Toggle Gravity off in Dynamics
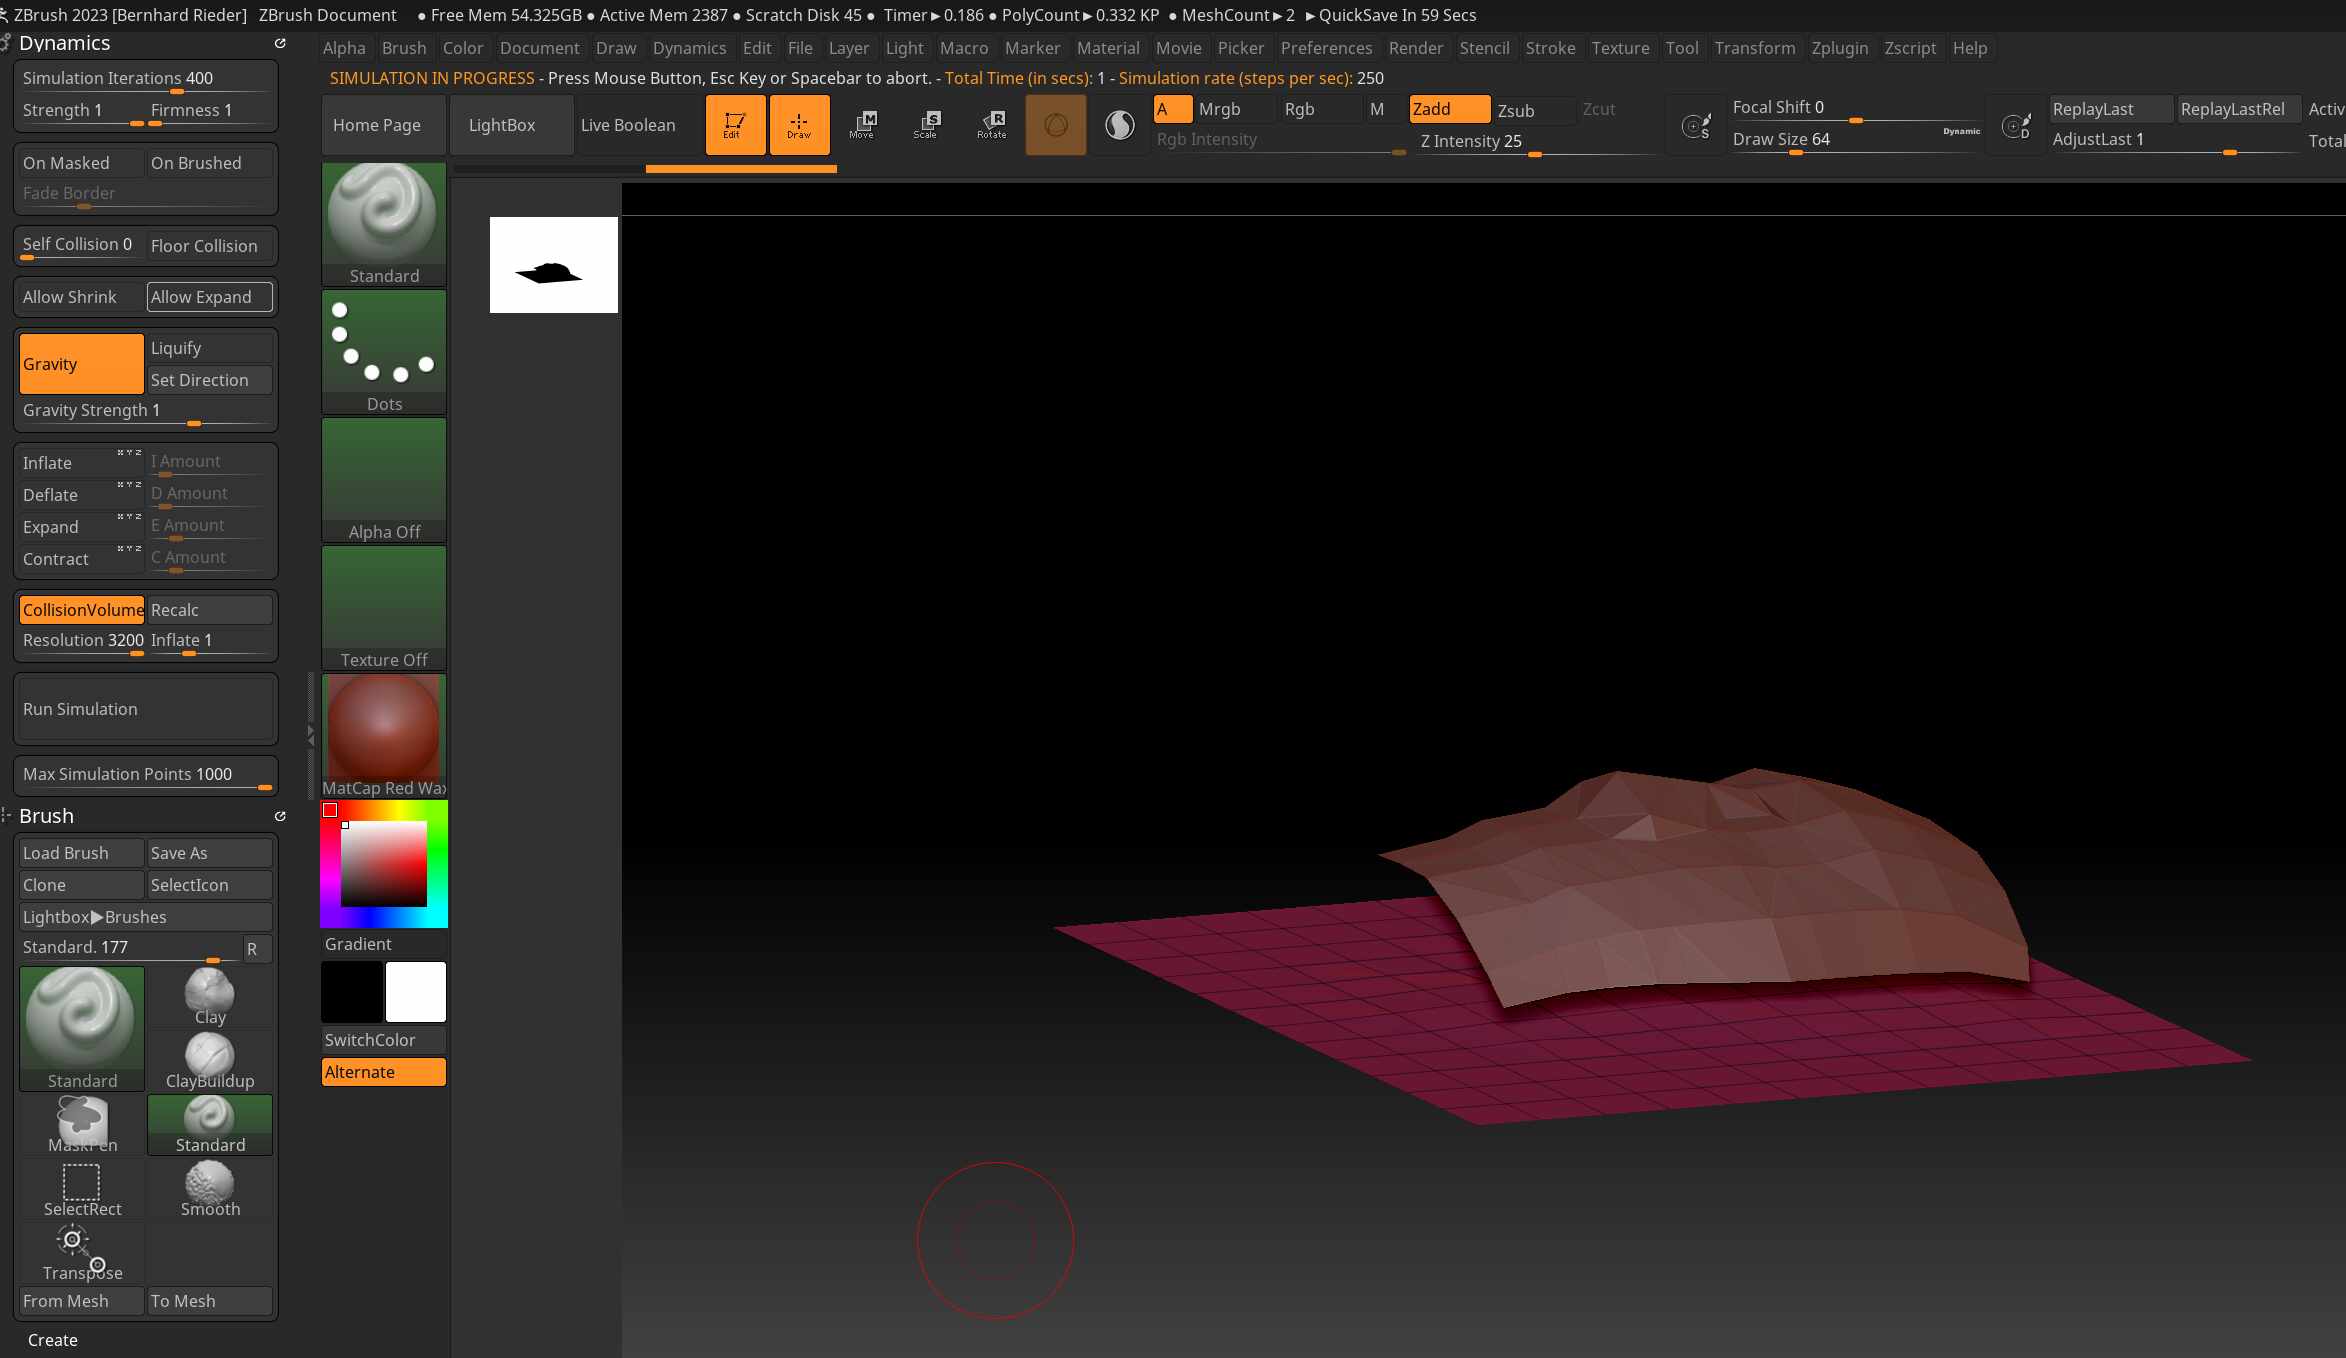The image size is (2346, 1358). click(x=82, y=364)
